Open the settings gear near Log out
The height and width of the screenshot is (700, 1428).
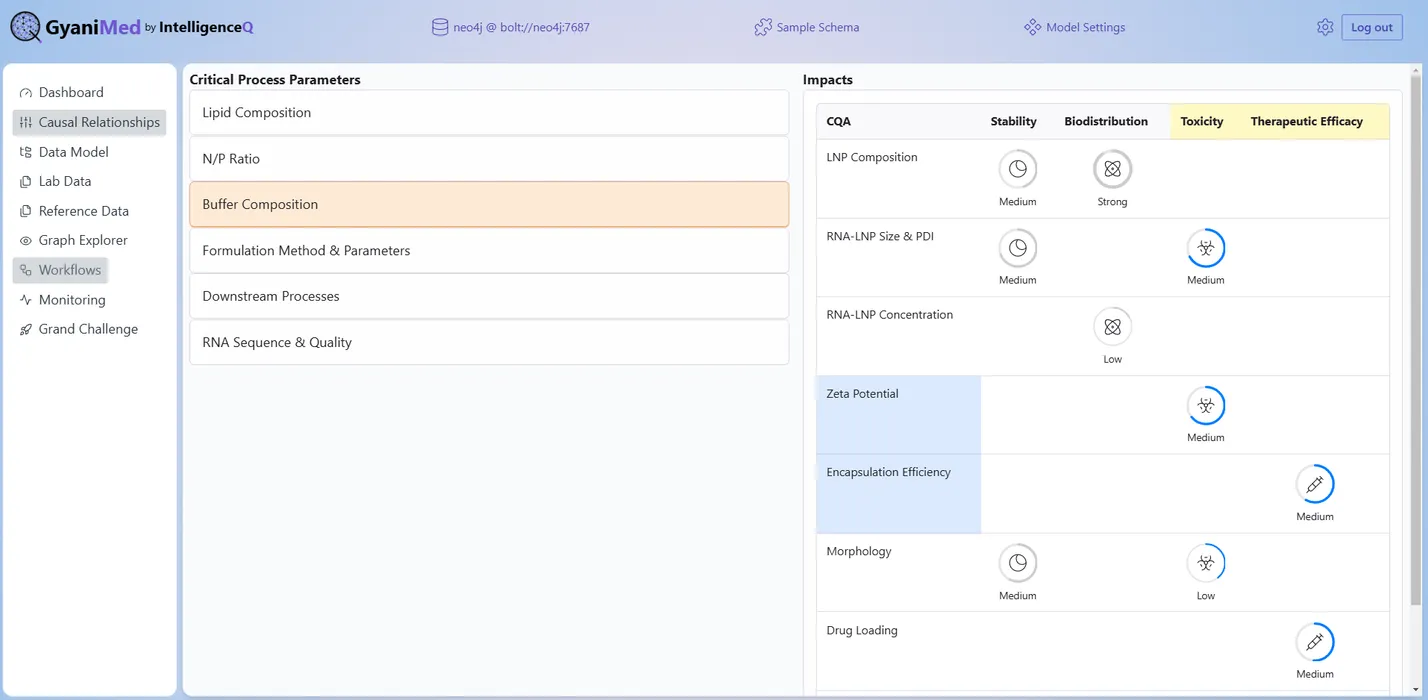pos(1325,26)
